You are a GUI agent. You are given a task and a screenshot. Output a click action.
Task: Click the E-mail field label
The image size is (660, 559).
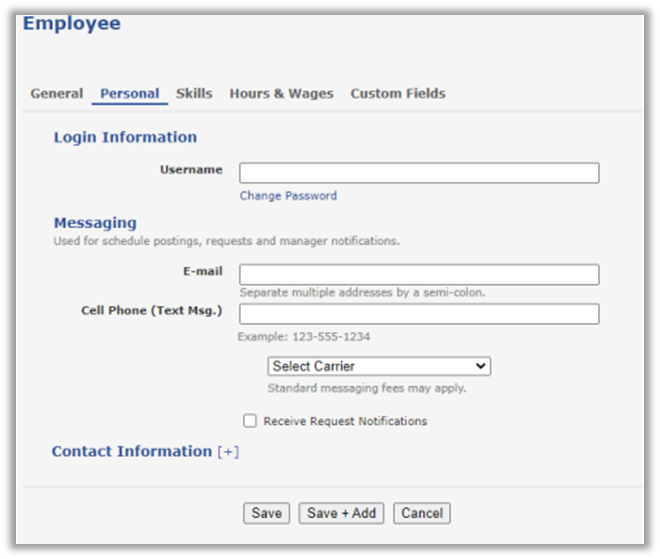pyautogui.click(x=203, y=271)
